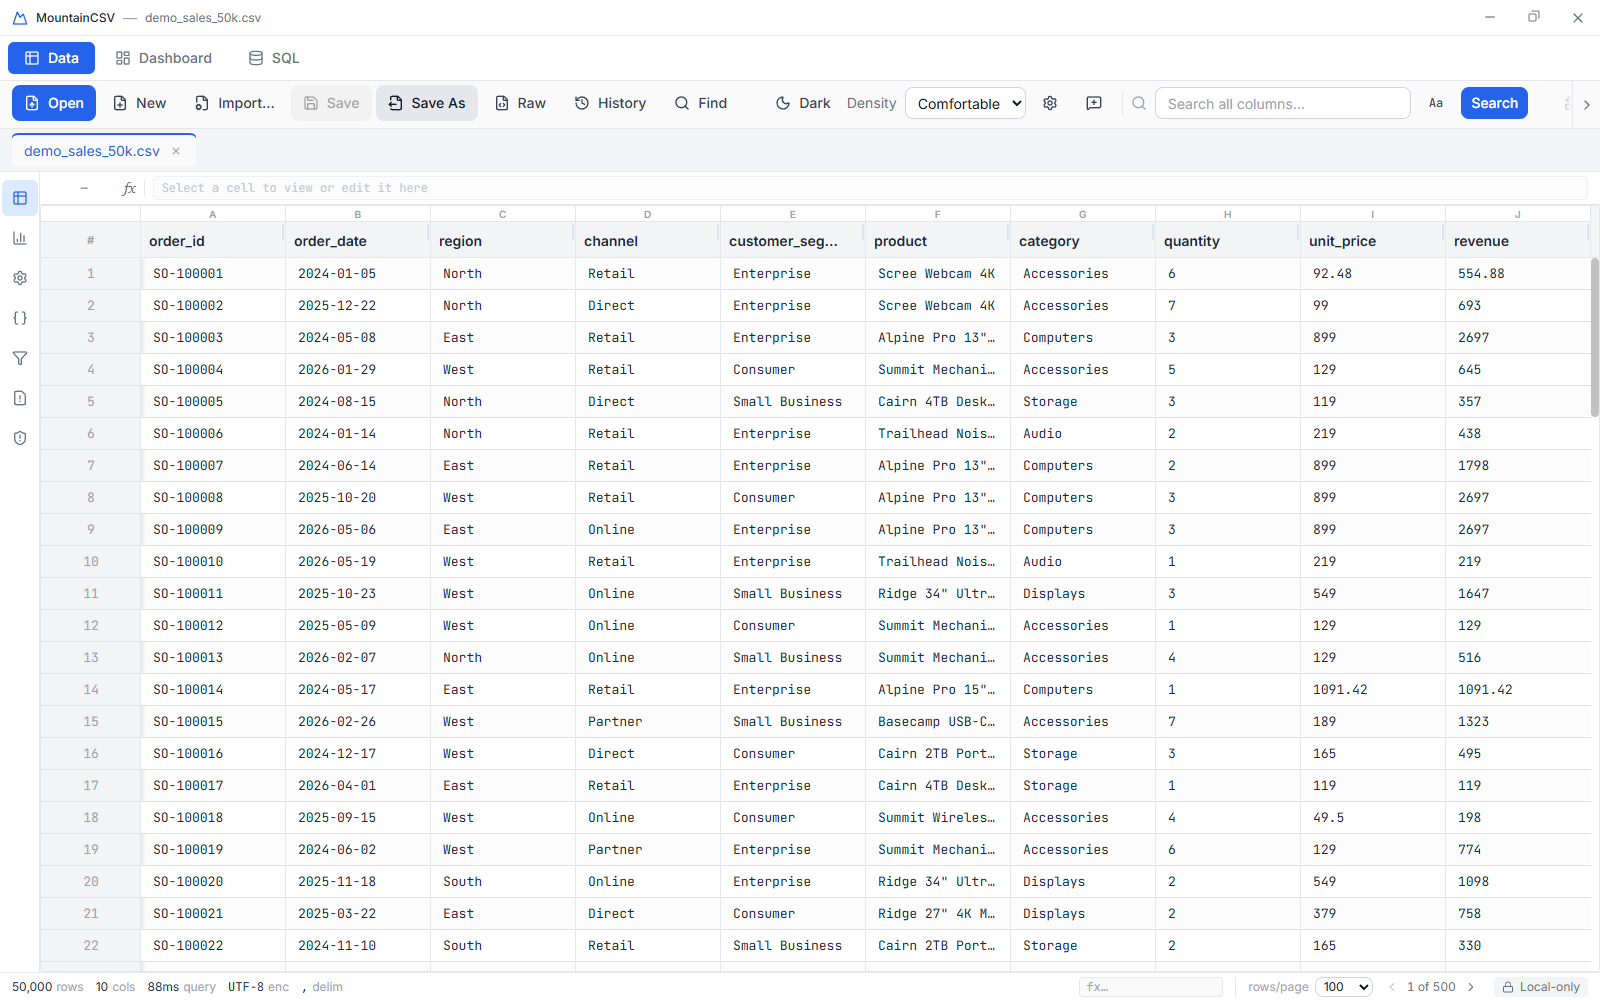Viewport: 1600px width, 1000px height.
Task: Open the rows per page dropdown
Action: tap(1344, 987)
